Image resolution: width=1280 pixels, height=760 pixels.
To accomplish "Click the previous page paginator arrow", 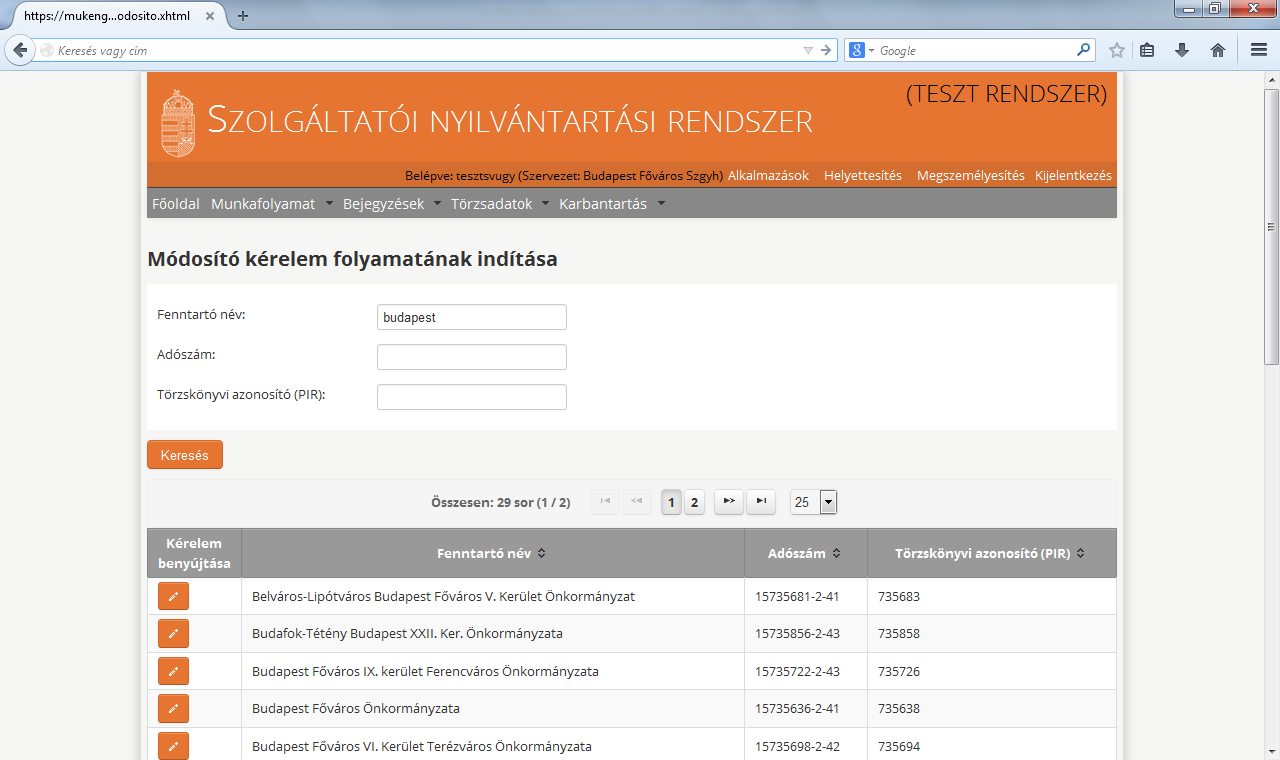I will [x=637, y=502].
